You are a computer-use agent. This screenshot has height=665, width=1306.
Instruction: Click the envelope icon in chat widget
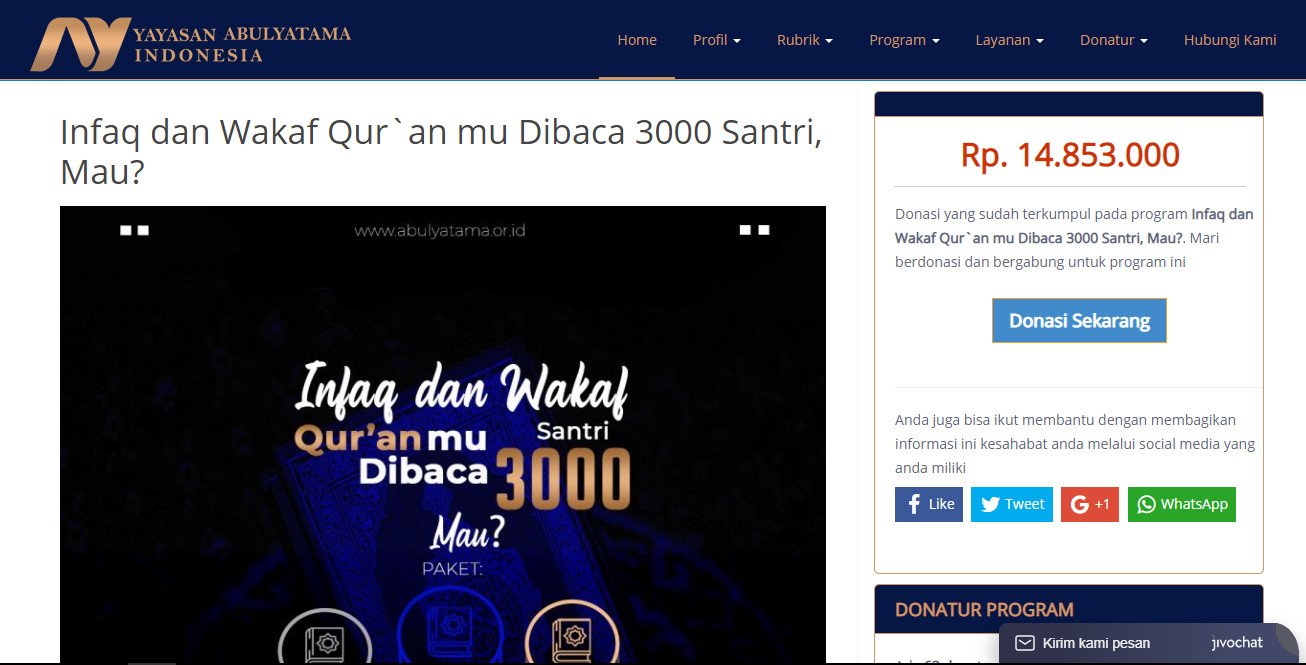(x=1024, y=643)
